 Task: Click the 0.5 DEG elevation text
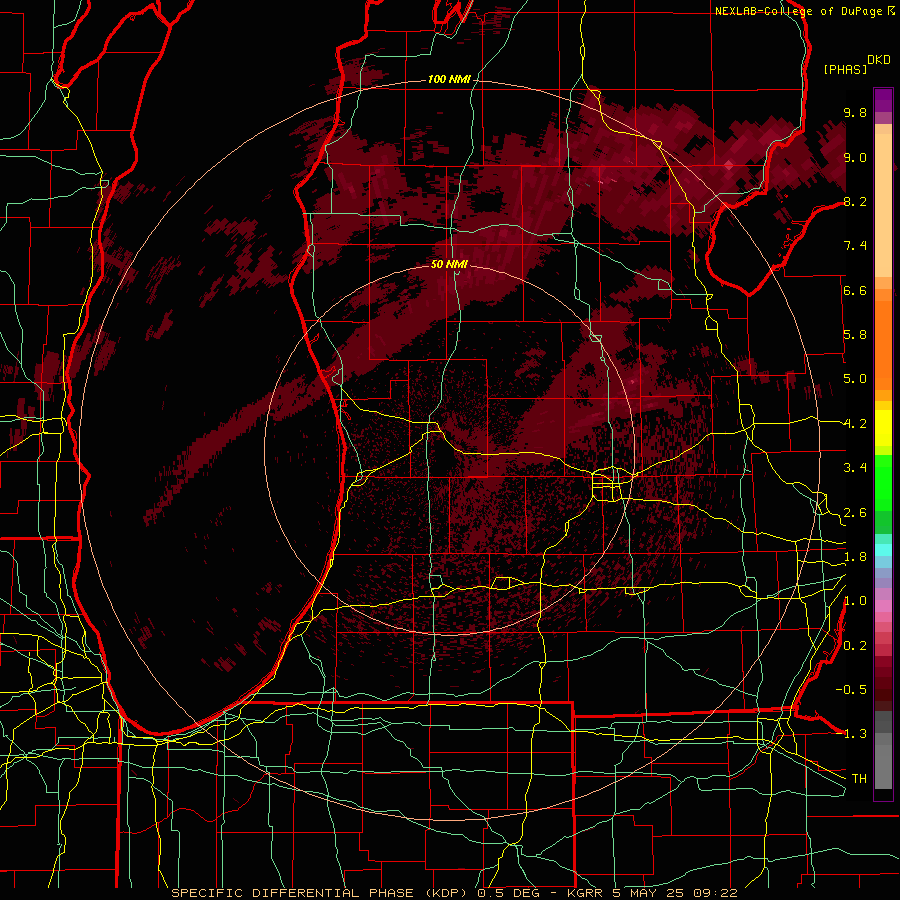tap(511, 893)
